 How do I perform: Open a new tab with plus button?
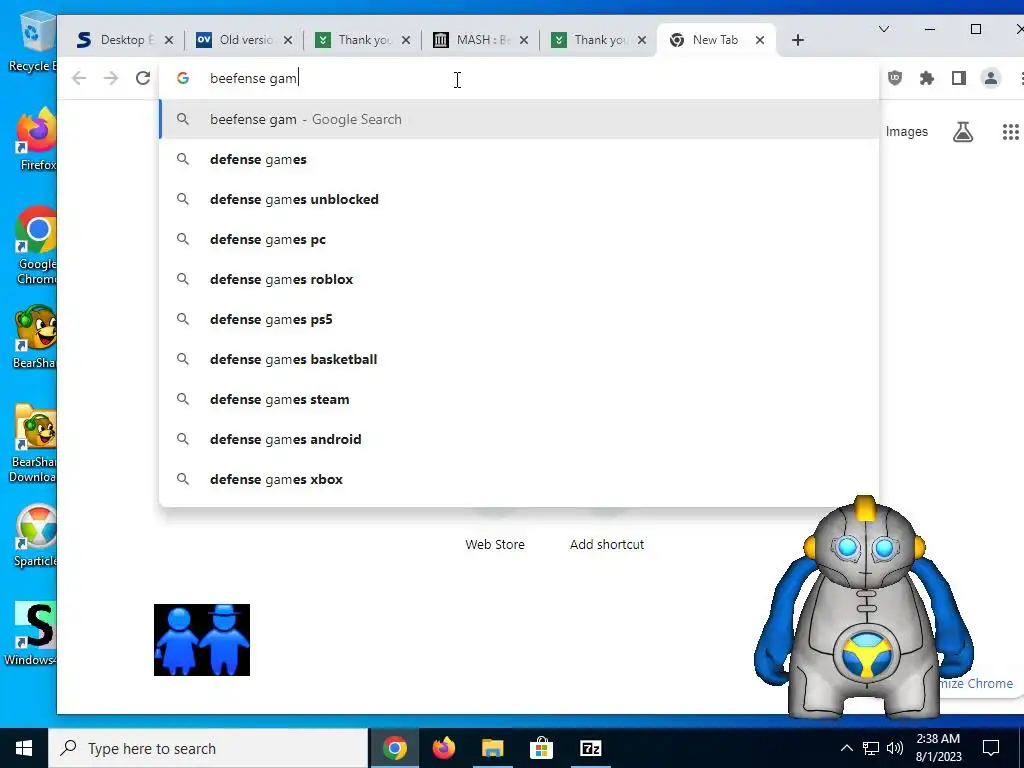tap(797, 40)
